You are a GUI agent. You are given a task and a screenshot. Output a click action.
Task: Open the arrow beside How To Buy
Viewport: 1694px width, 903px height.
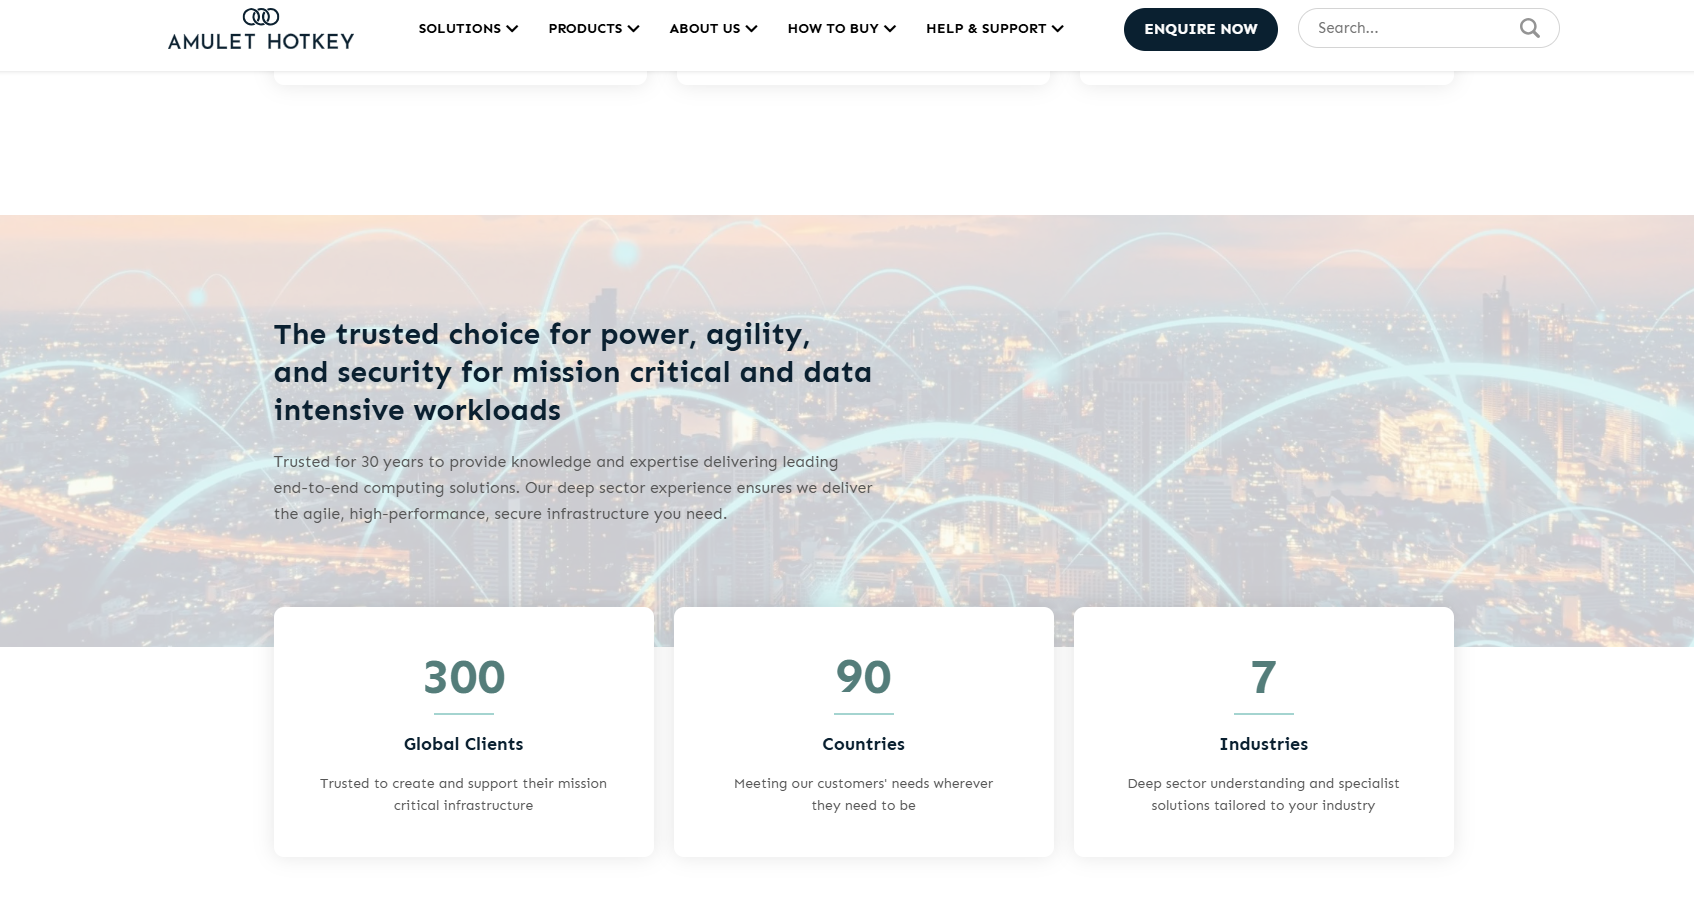890,29
